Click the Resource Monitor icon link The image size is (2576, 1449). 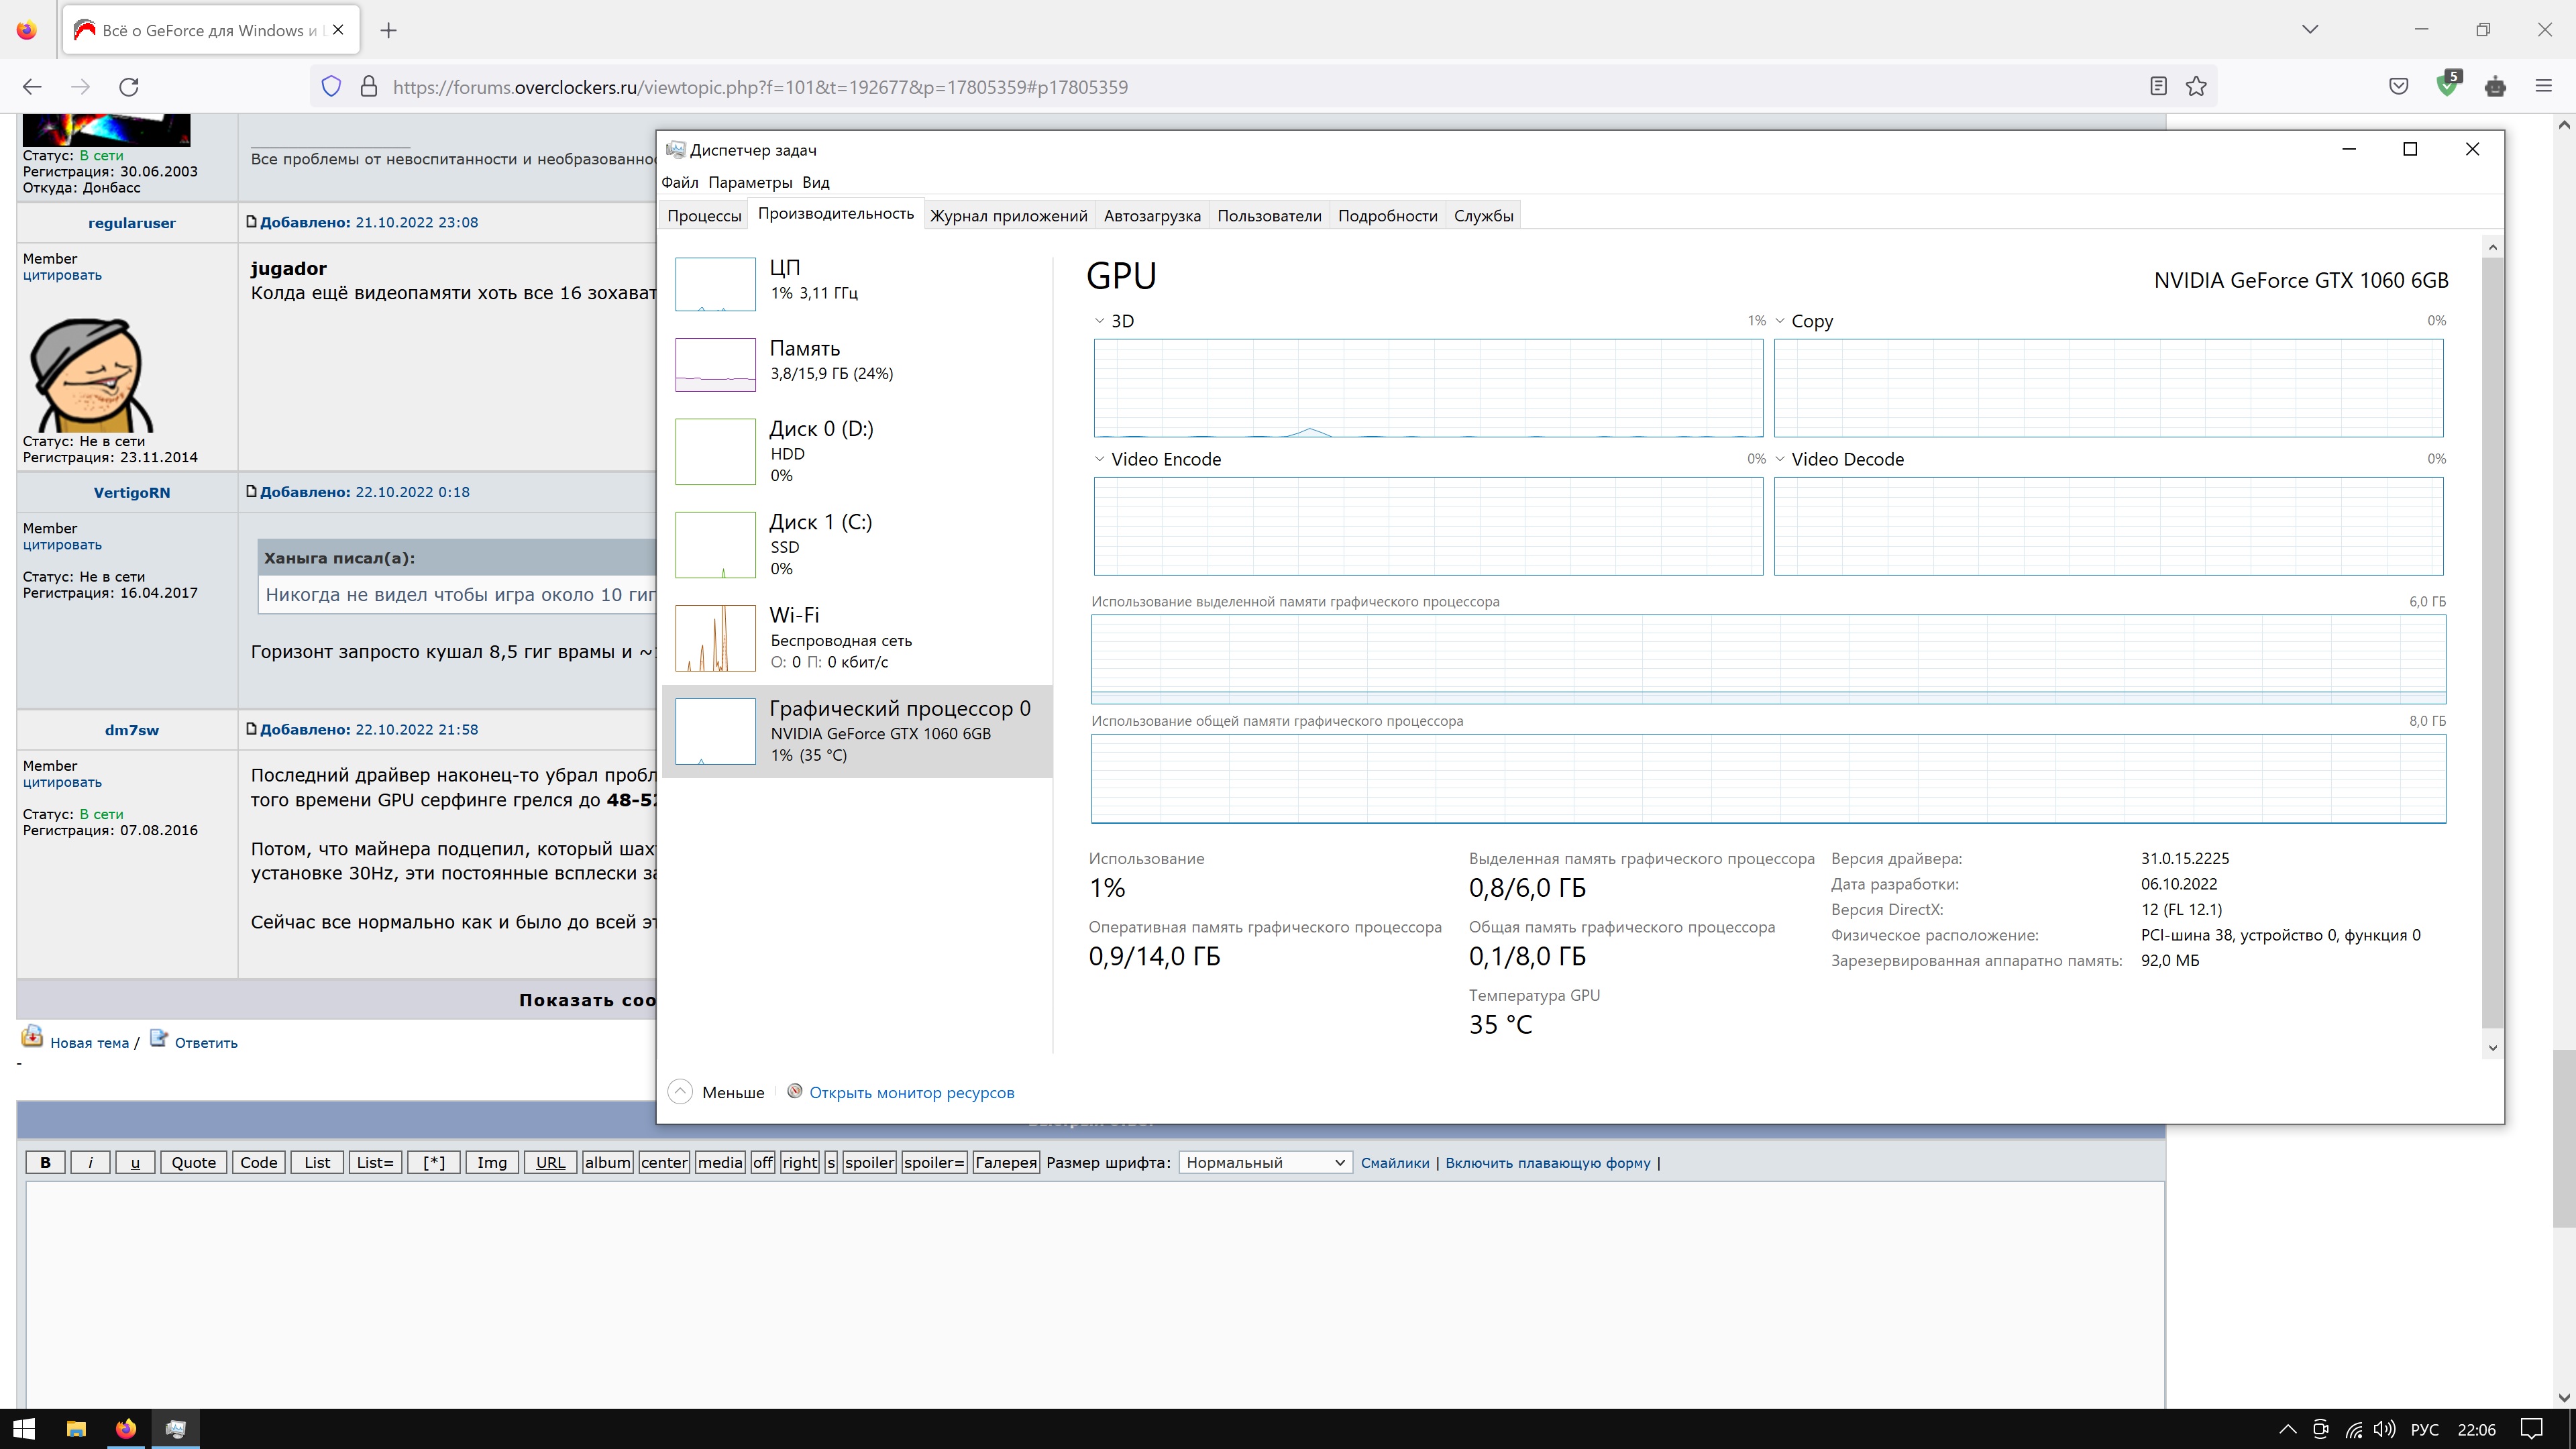pyautogui.click(x=795, y=1091)
